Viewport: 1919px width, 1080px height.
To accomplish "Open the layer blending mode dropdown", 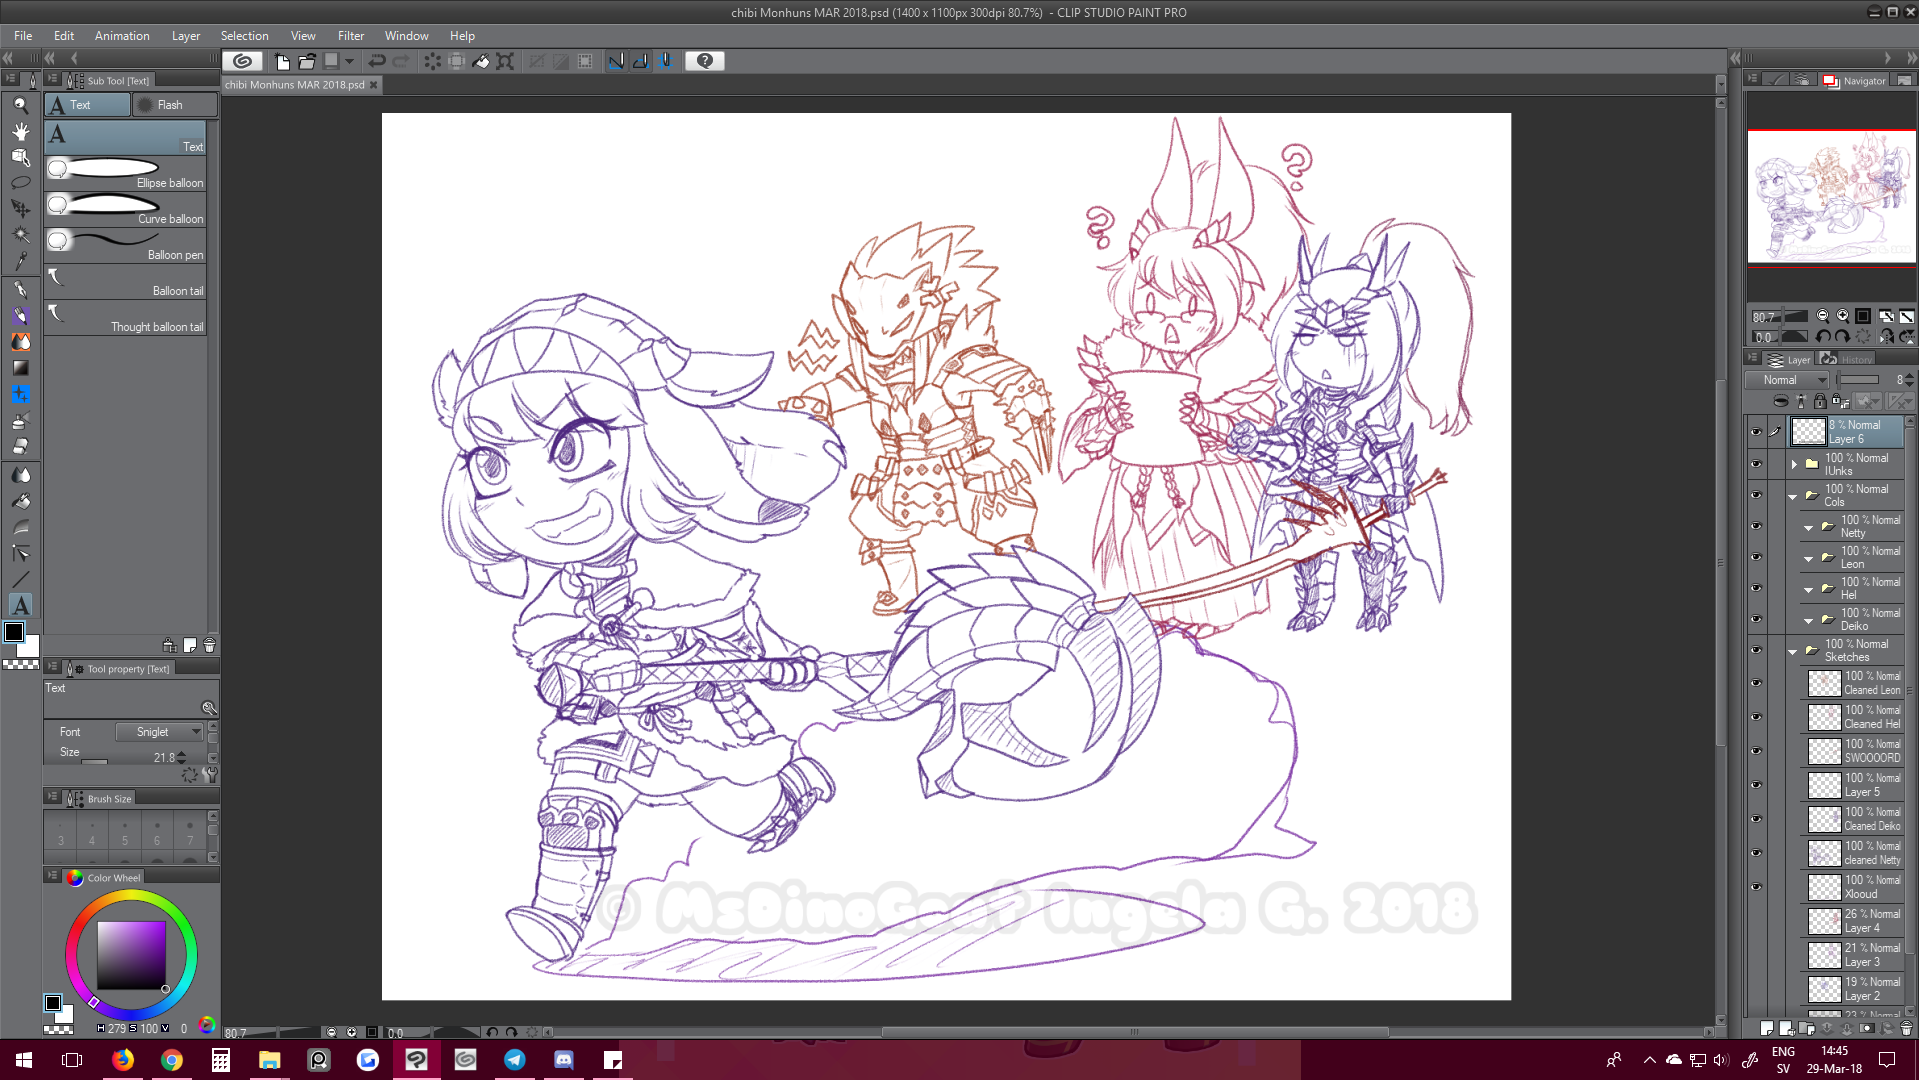I will coord(1788,380).
